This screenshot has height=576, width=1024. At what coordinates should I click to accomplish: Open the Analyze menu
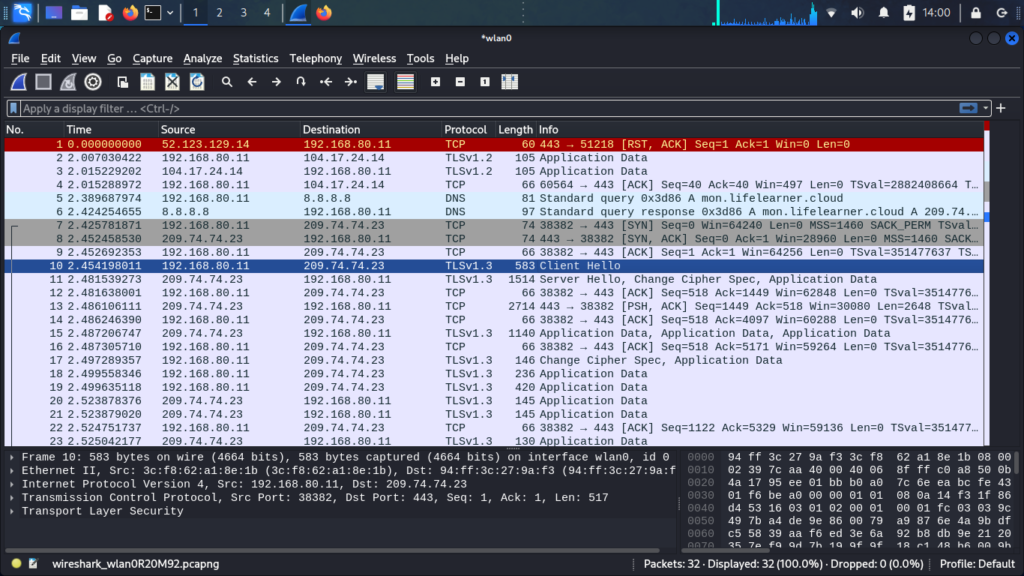(x=202, y=58)
